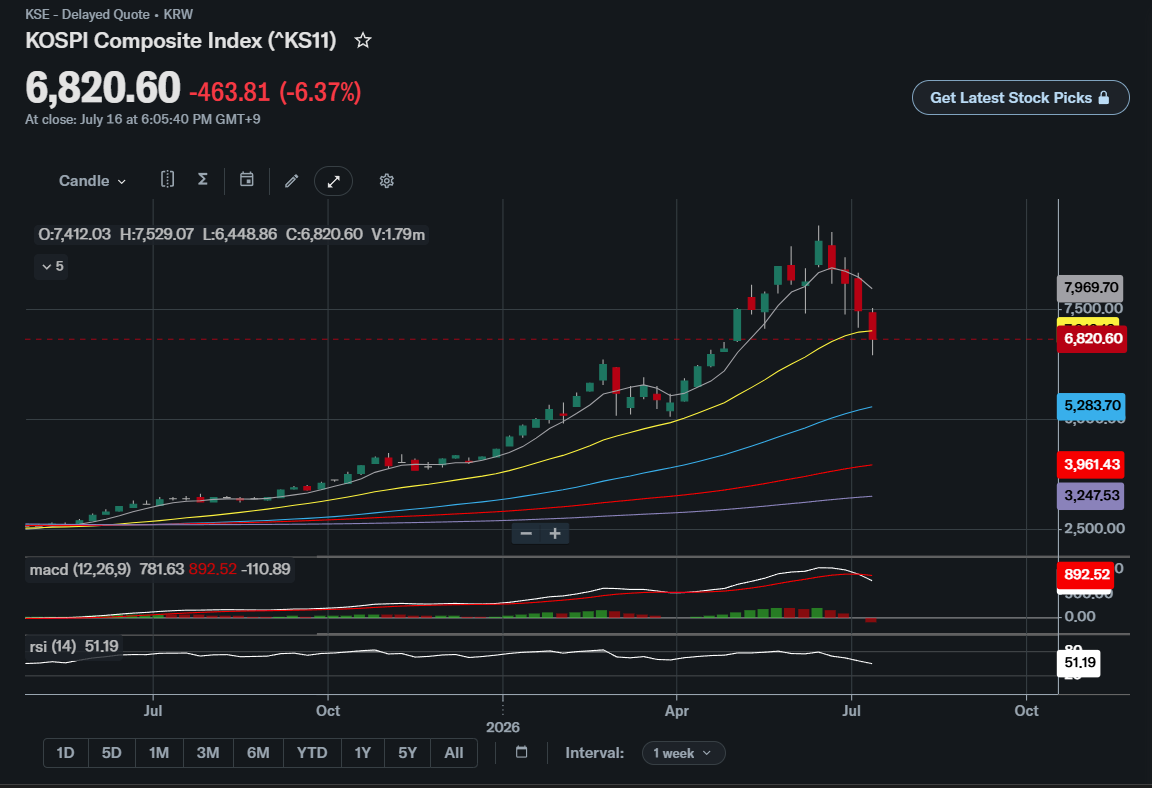Select the 3M range tab
This screenshot has height=788, width=1152.
(208, 753)
